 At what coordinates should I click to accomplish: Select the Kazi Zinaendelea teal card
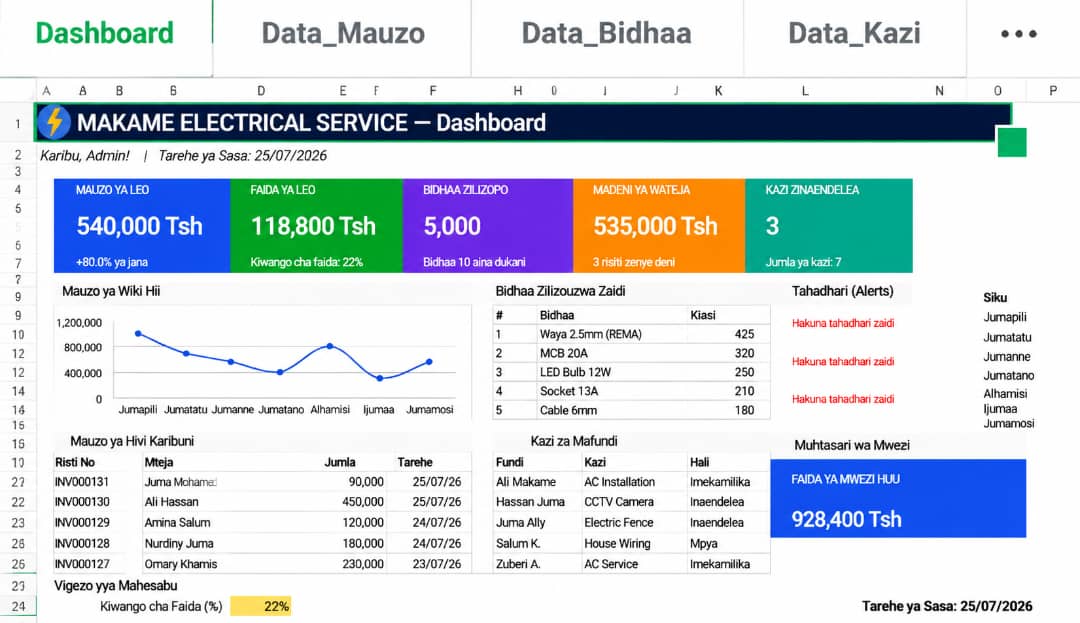(829, 226)
